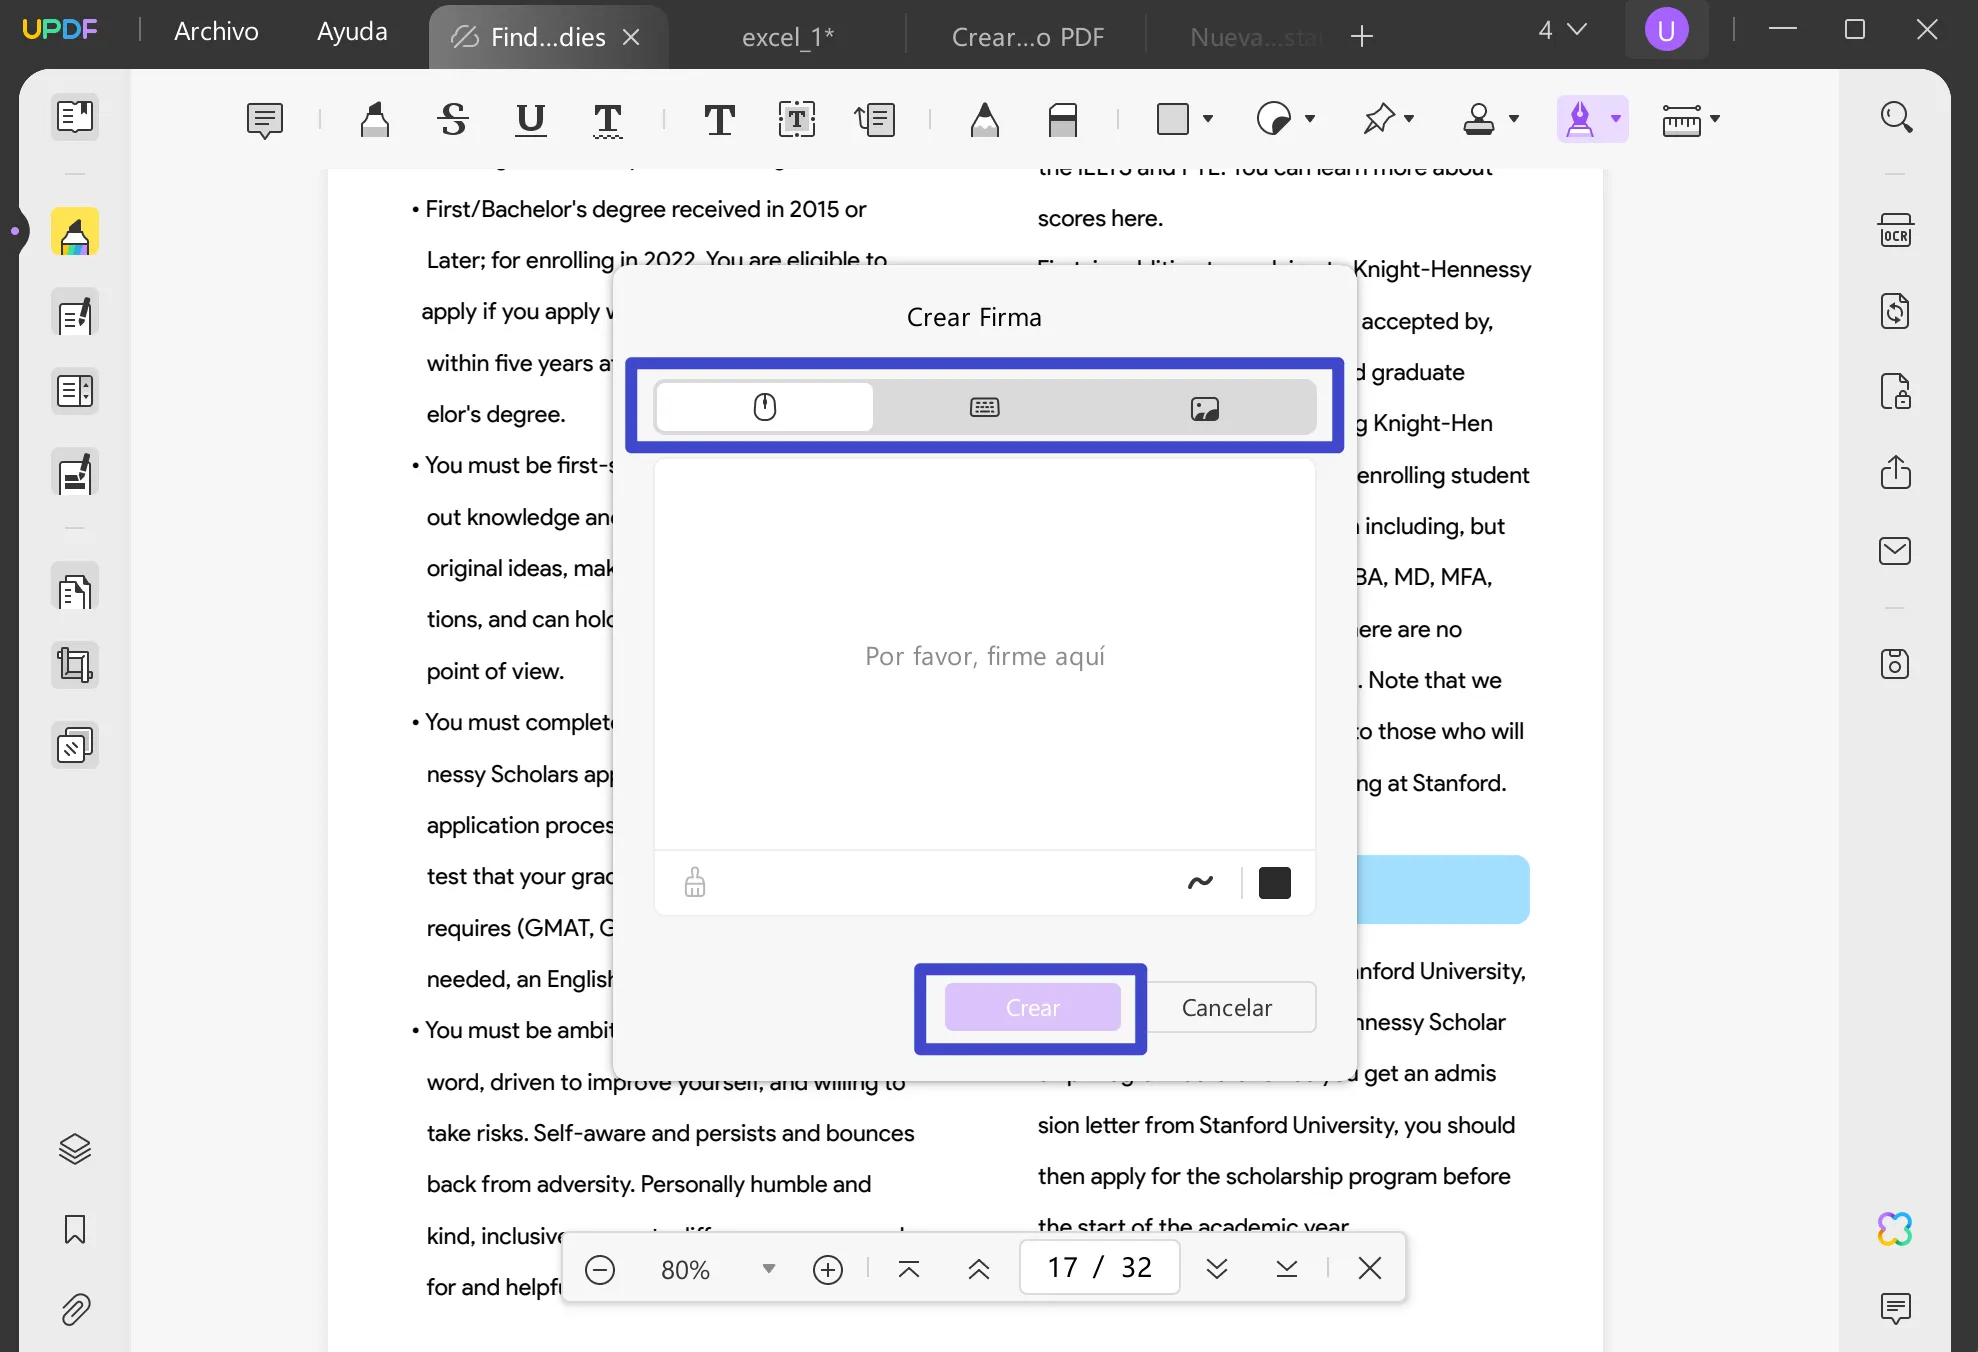Select the pin attachment tool
The height and width of the screenshot is (1352, 1978).
[1379, 120]
